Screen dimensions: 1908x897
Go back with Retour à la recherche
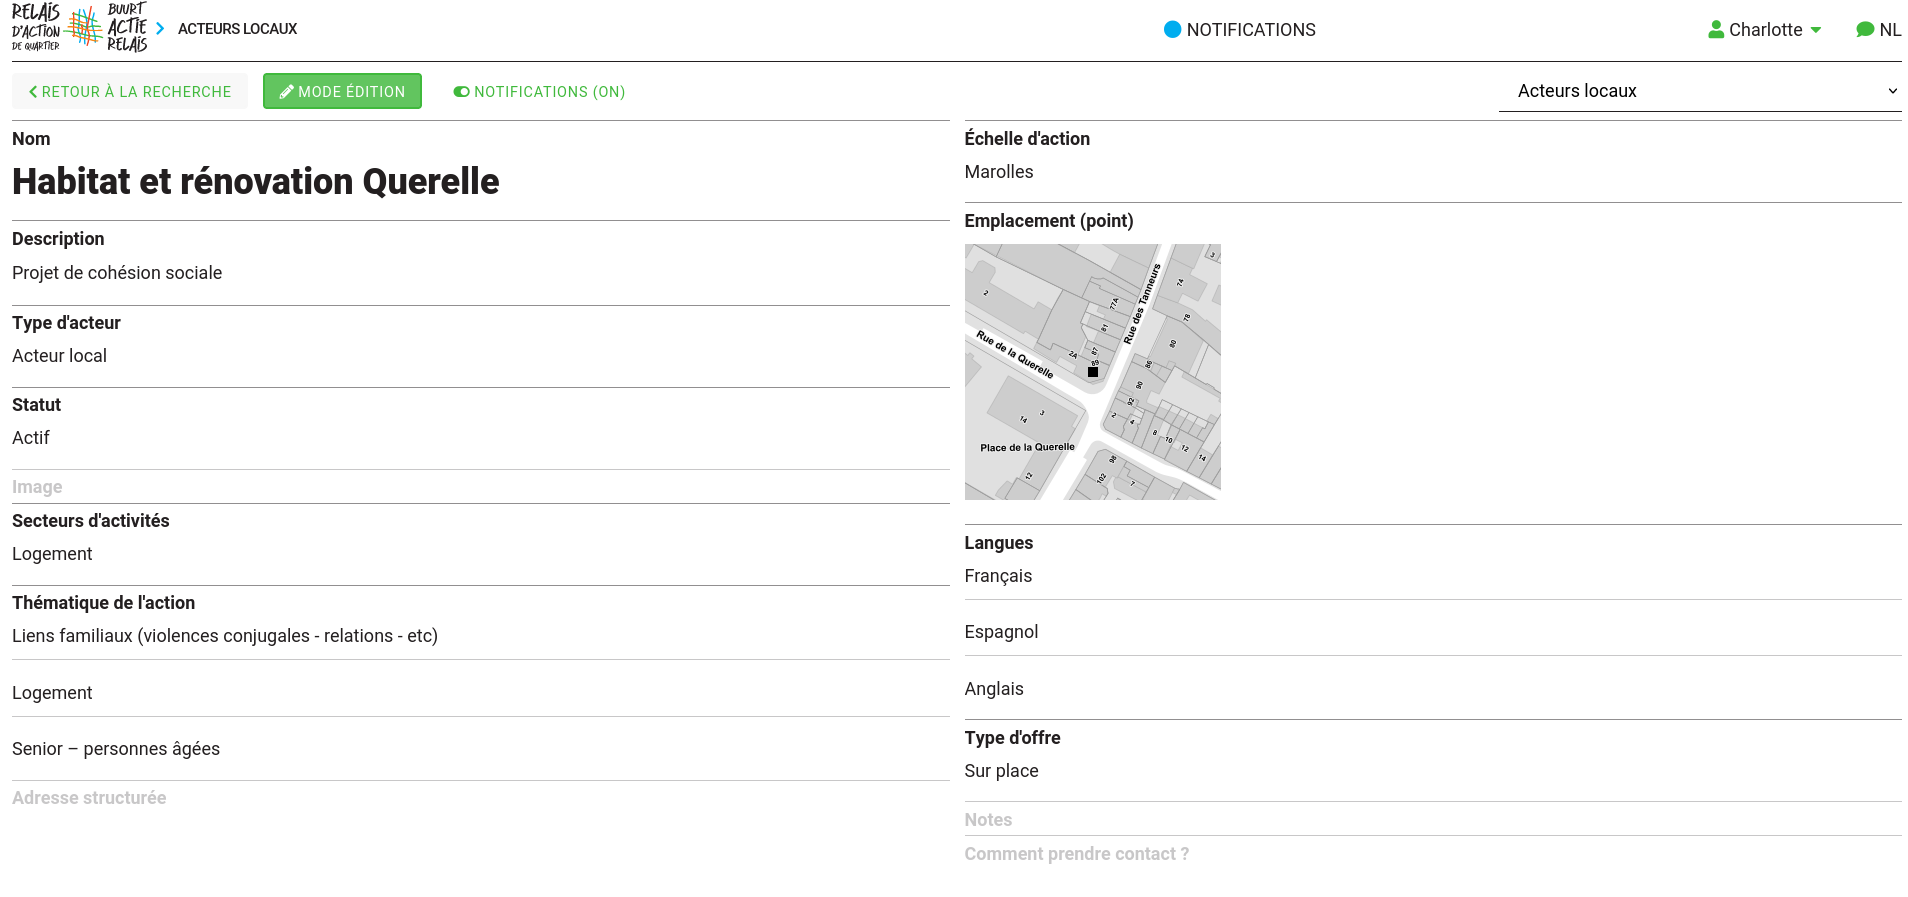[136, 92]
